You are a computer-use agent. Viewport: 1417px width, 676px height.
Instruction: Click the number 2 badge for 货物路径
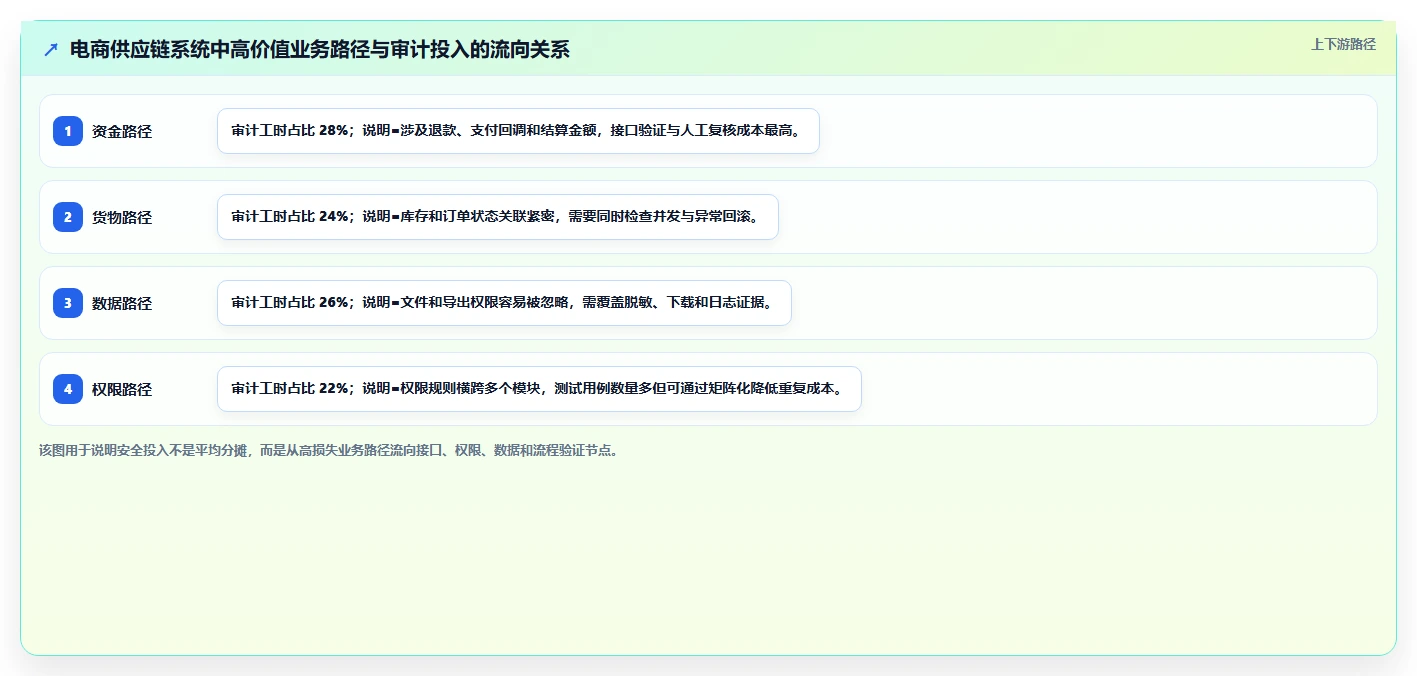coord(68,217)
